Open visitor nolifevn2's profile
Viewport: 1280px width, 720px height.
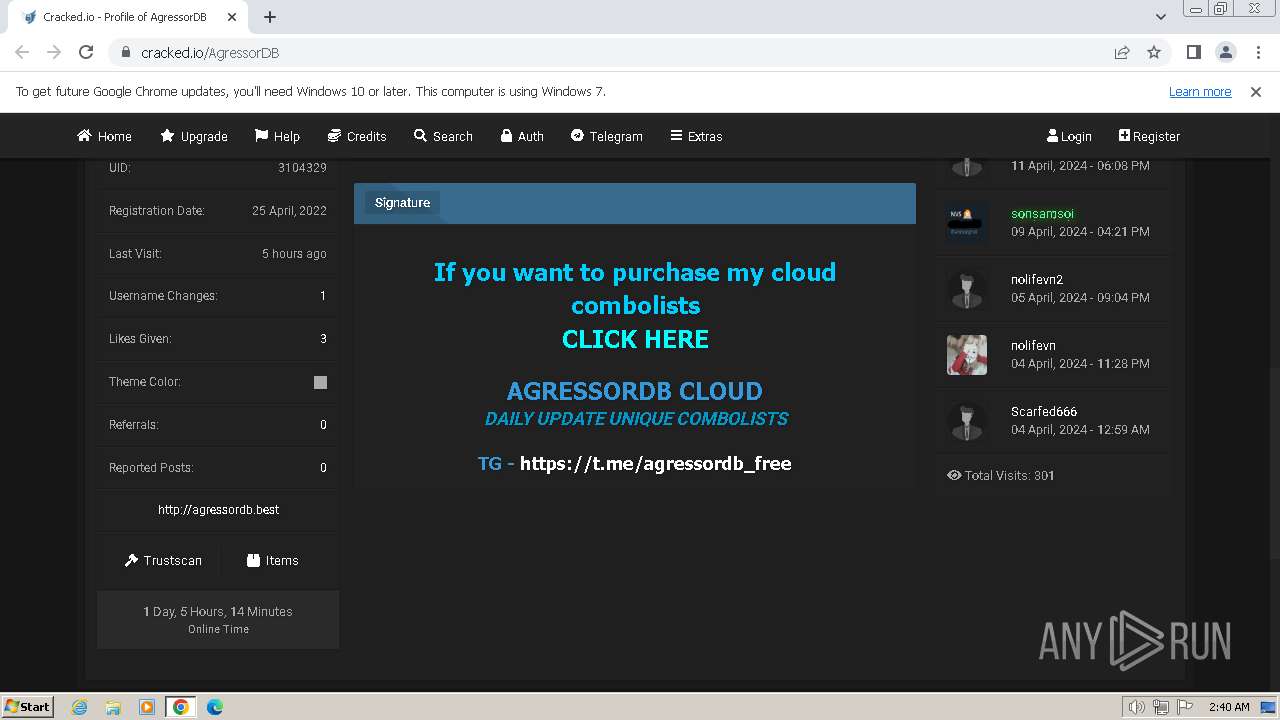(1037, 280)
